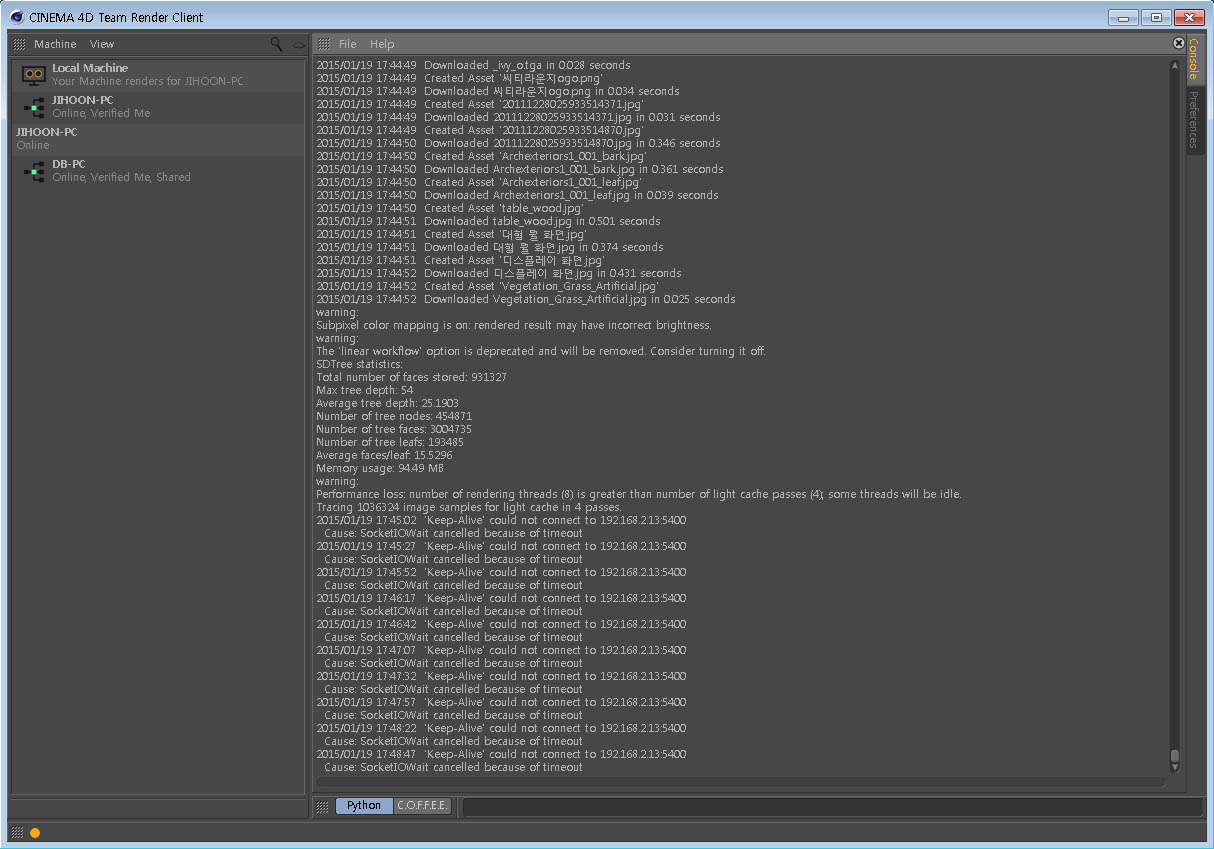Select the DB-PC network node icon
Screen dimensions: 1214x849
coord(34,171)
